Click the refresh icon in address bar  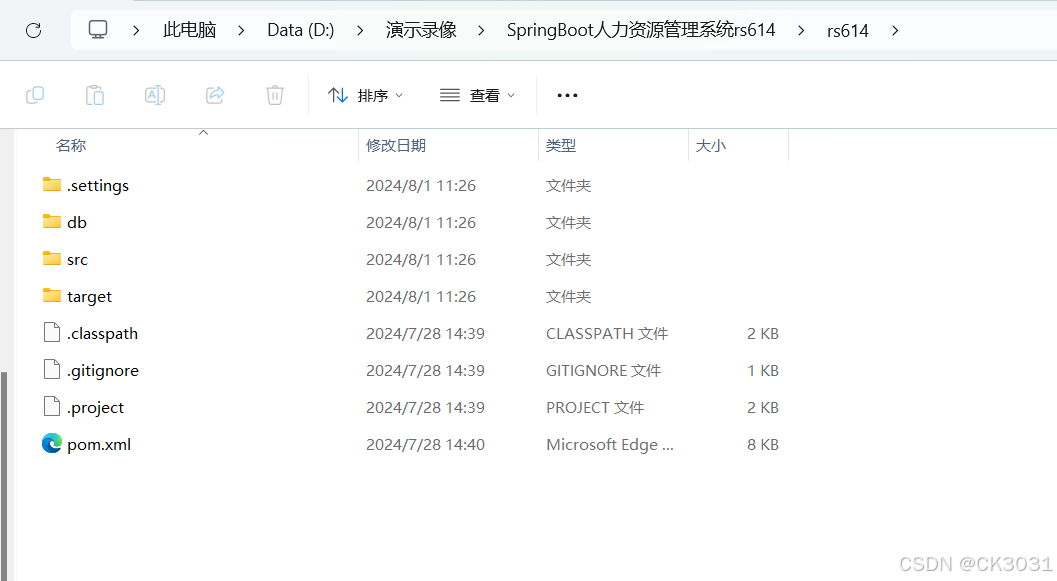pos(33,30)
